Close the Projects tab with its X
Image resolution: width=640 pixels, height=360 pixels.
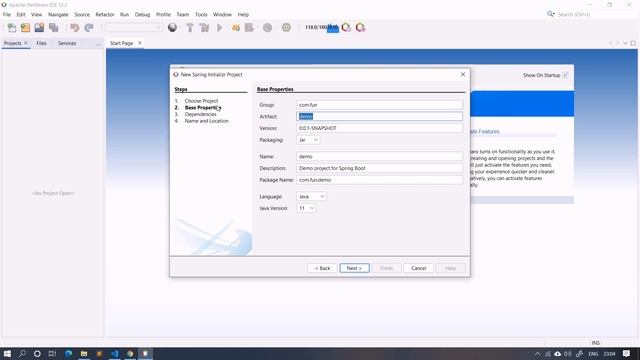26,43
